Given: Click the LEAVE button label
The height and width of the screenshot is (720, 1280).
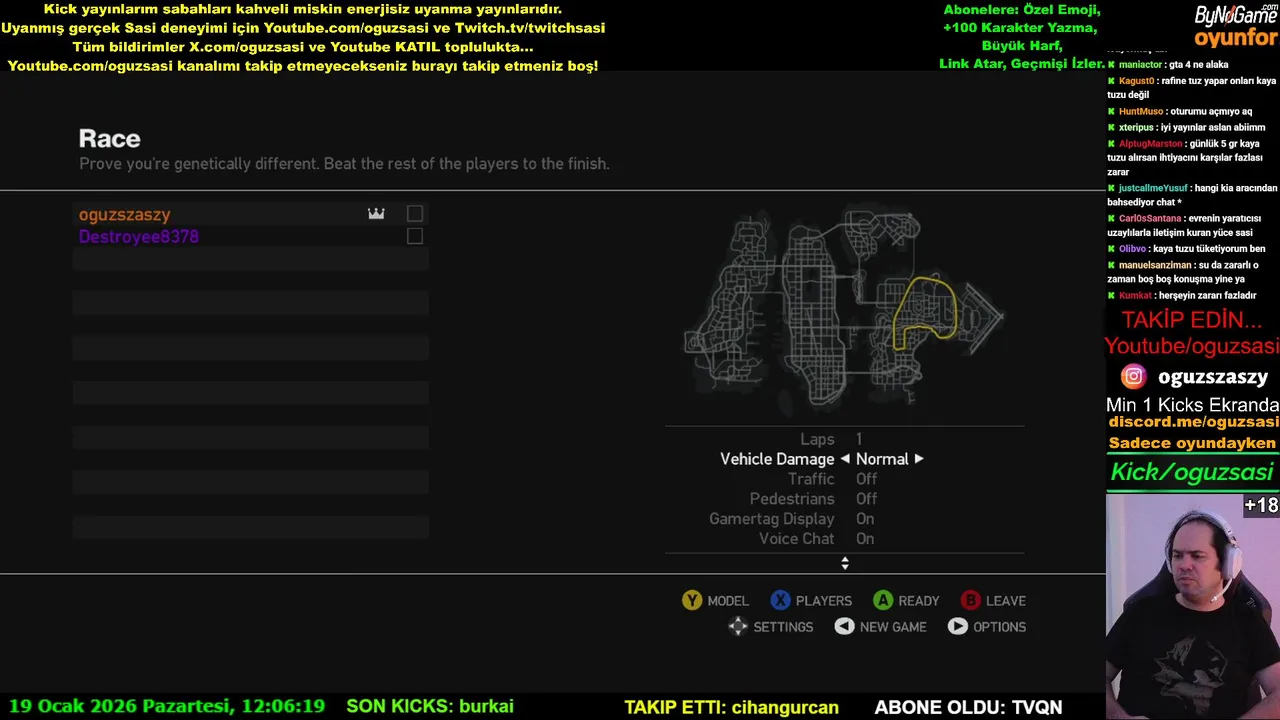Looking at the screenshot, I should (1006, 601).
